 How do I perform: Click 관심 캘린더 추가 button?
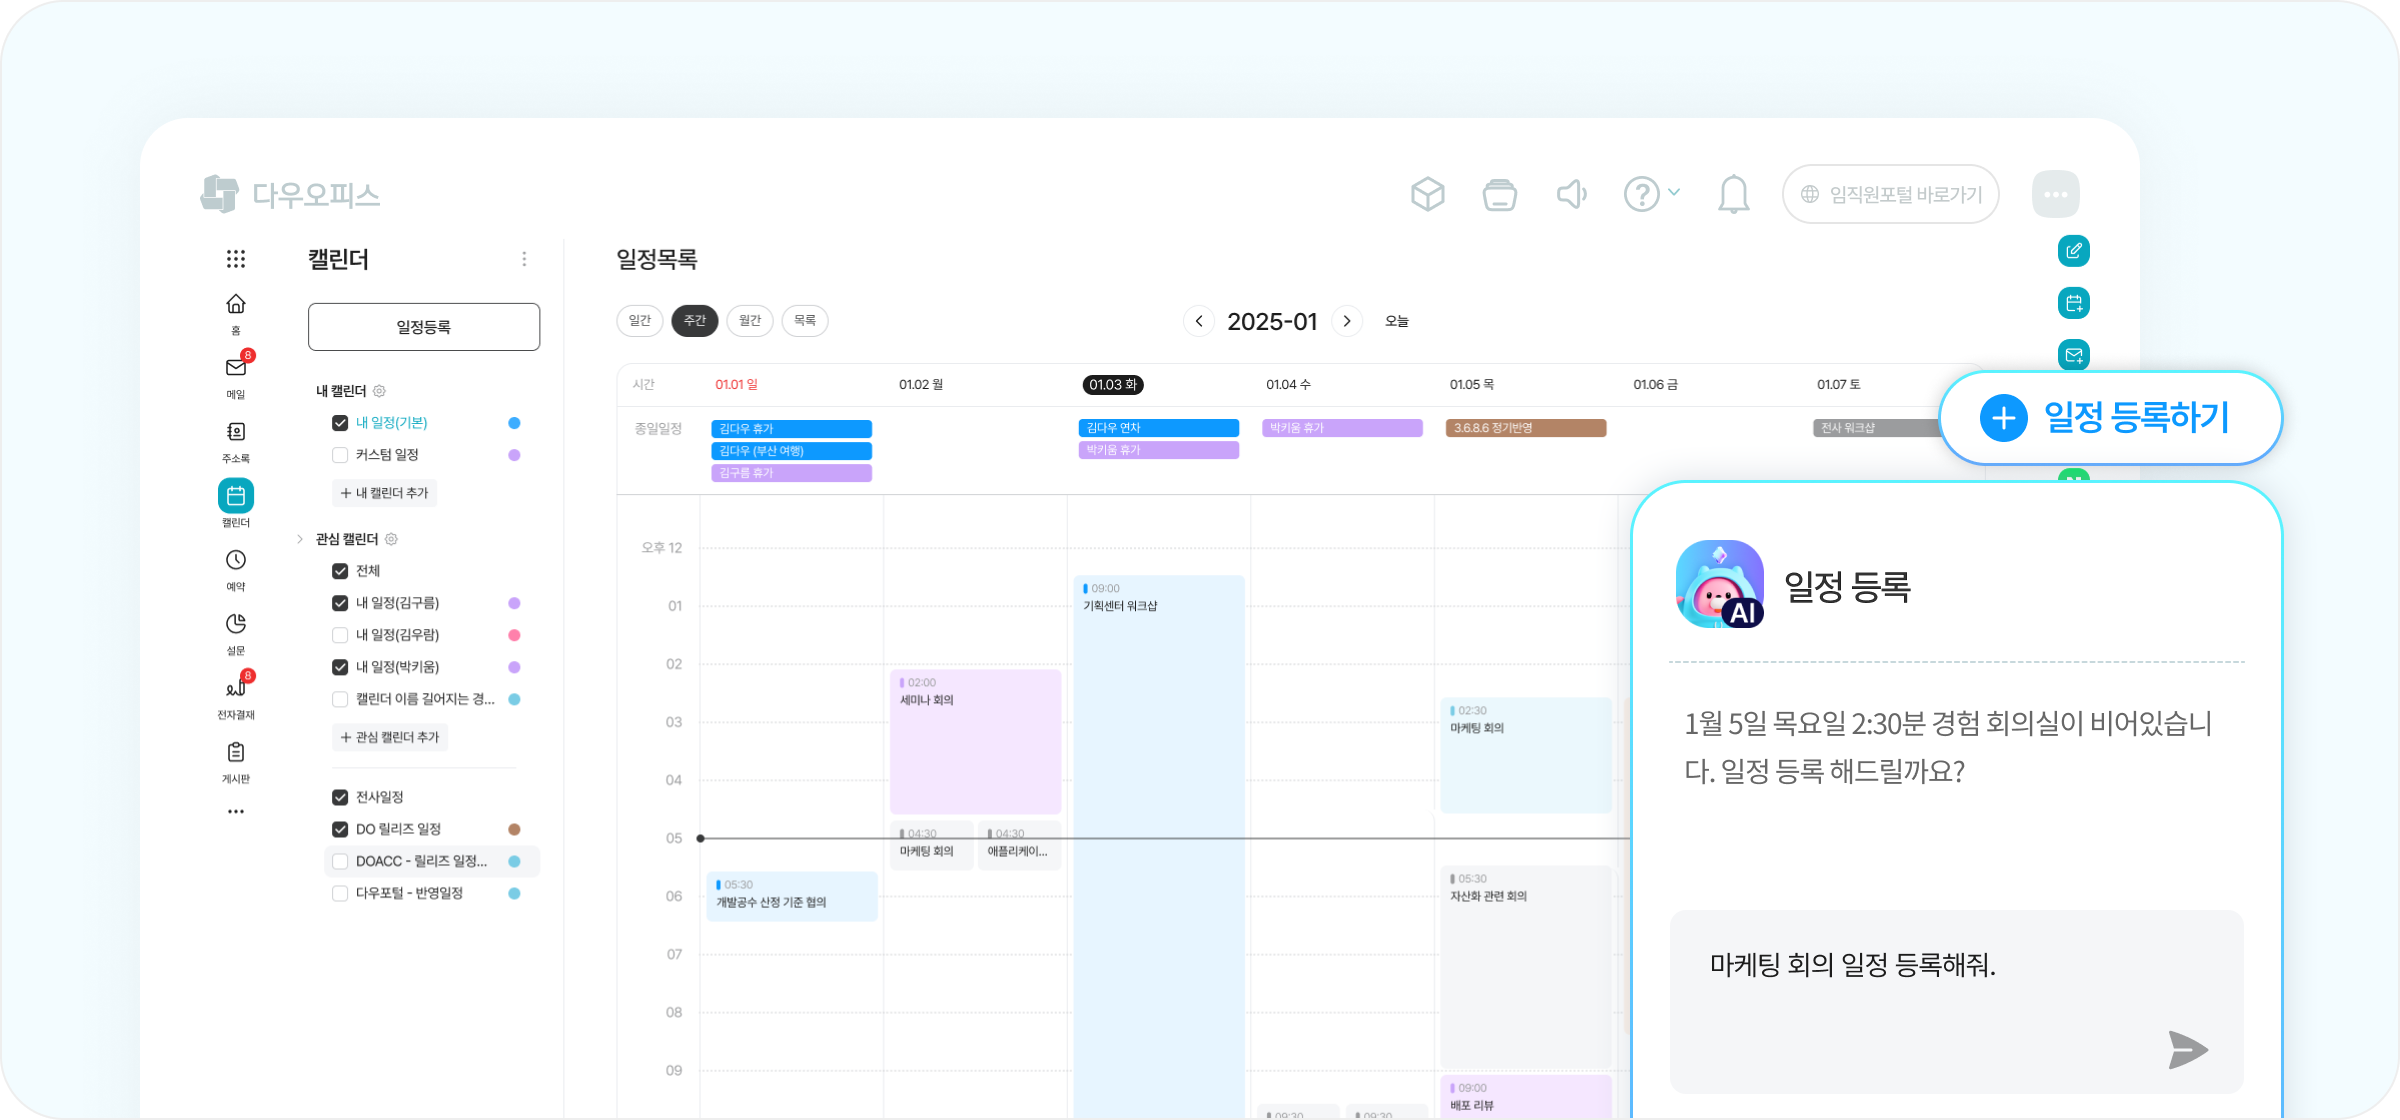click(x=390, y=737)
